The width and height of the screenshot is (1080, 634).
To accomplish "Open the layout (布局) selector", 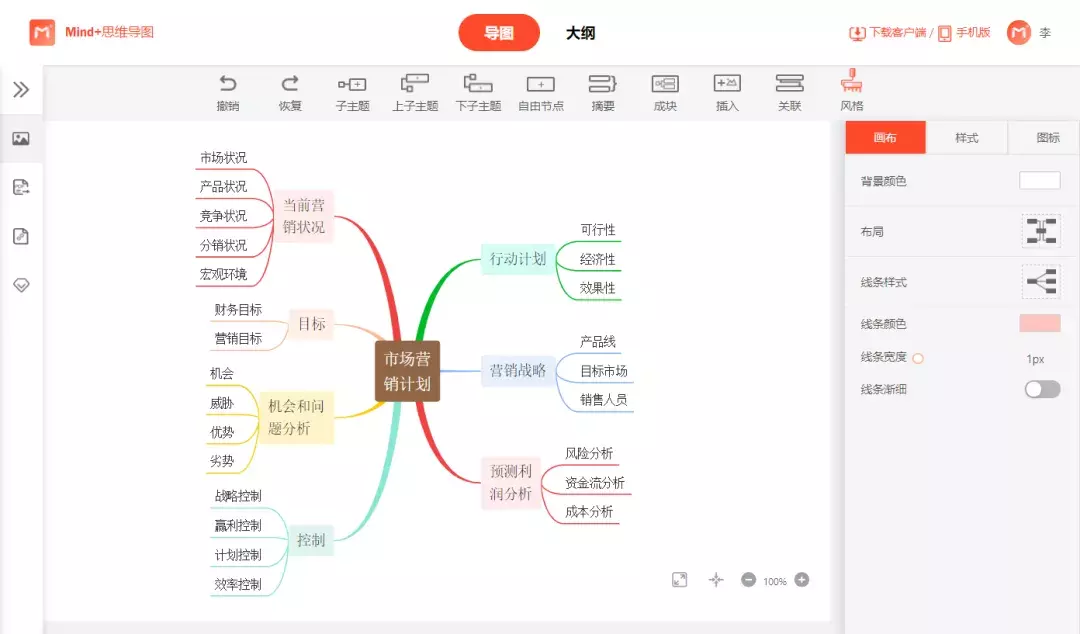I will pos(1040,231).
